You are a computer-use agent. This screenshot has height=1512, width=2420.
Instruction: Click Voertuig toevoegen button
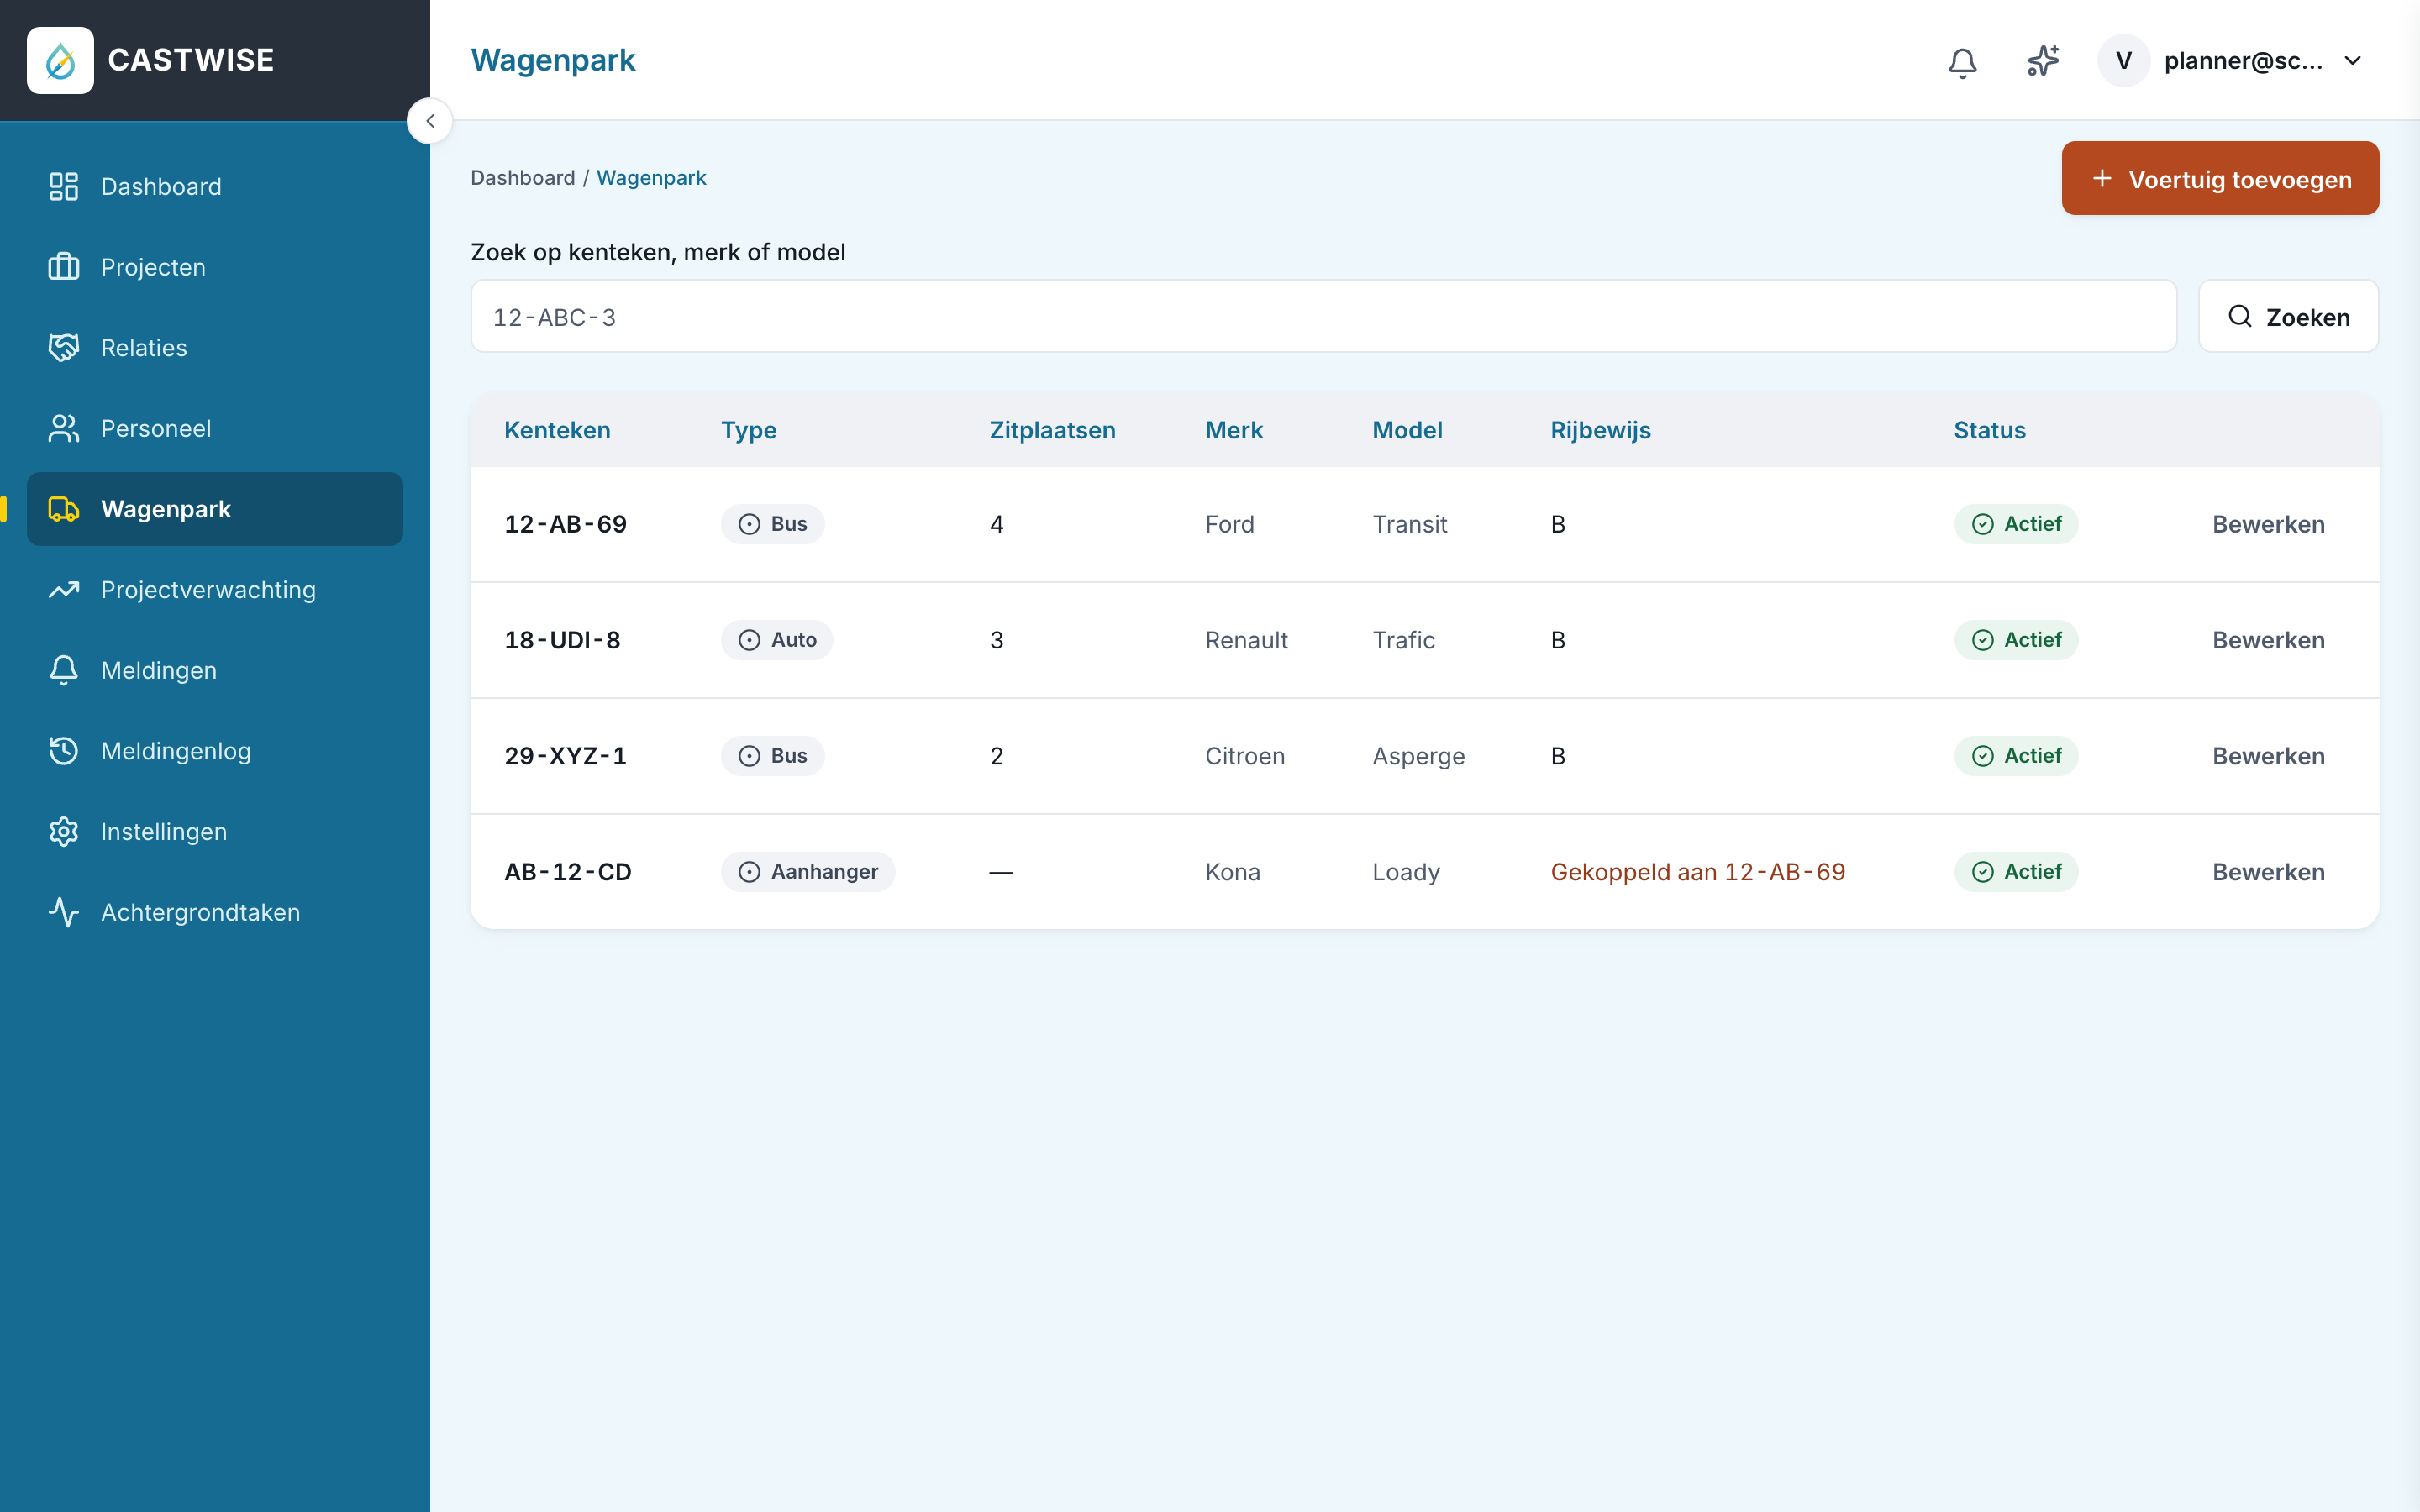2220,179
